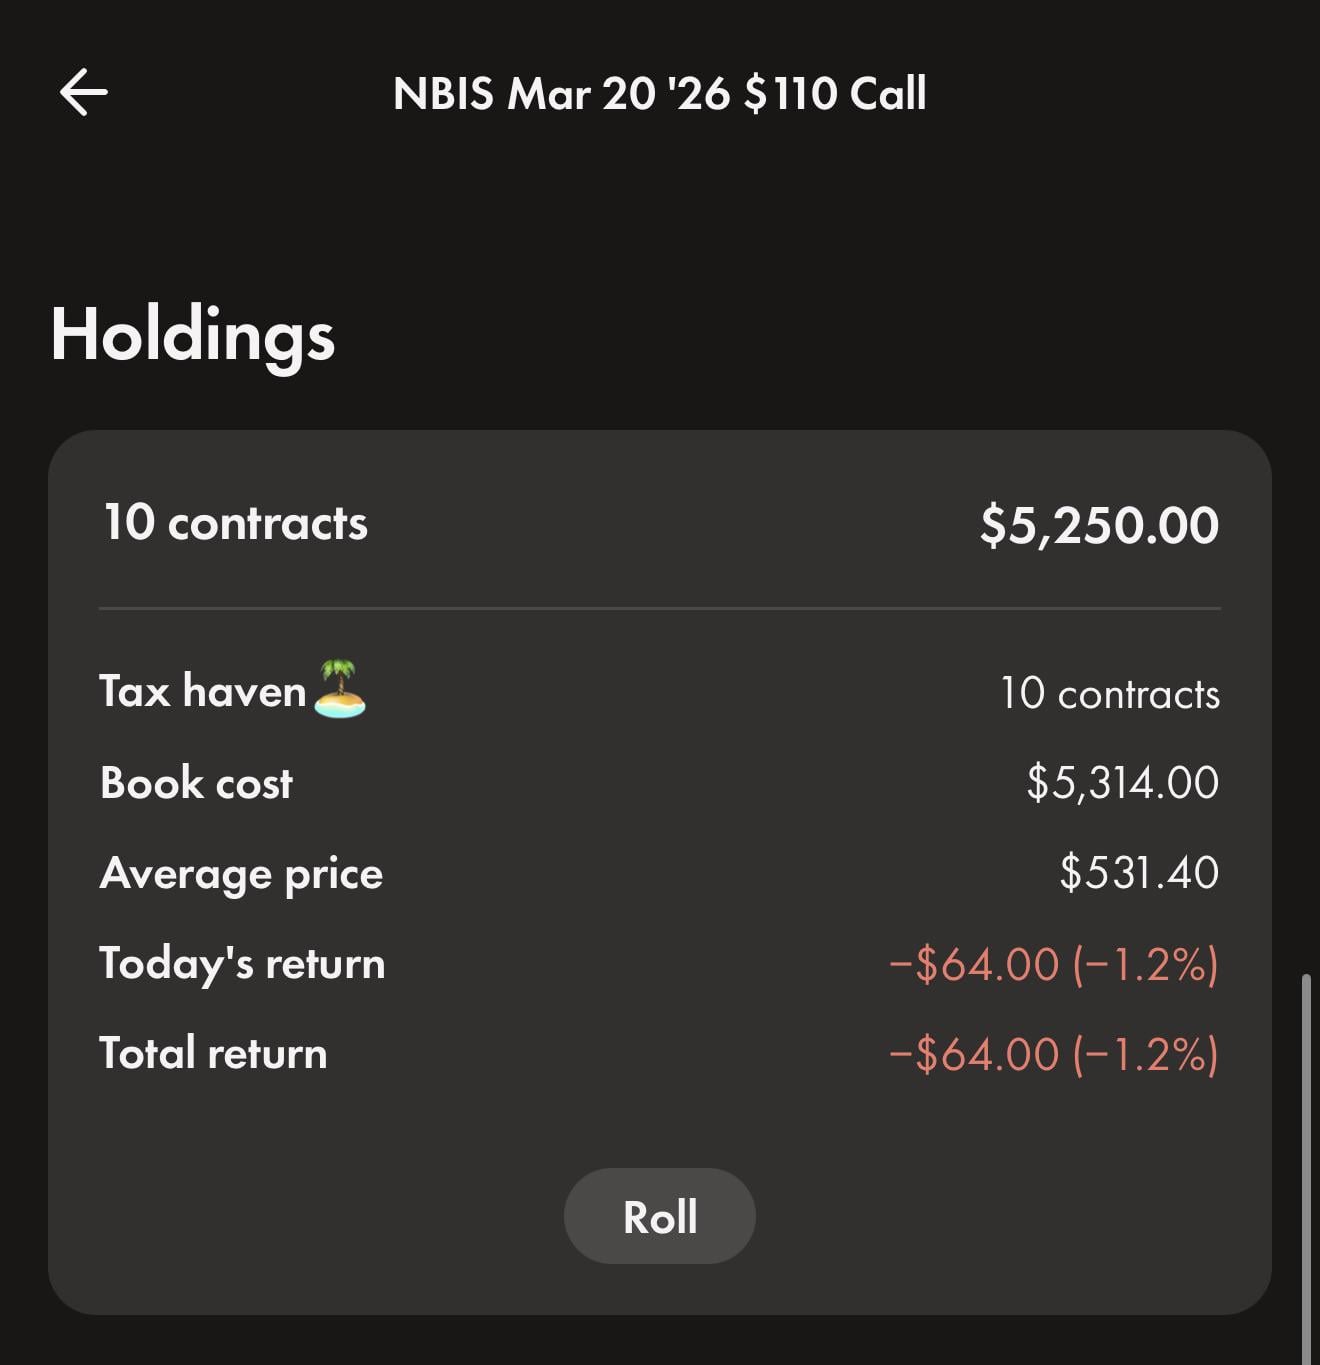1320x1365 pixels.
Task: Click the divider line under 10 contracts
Action: [660, 608]
